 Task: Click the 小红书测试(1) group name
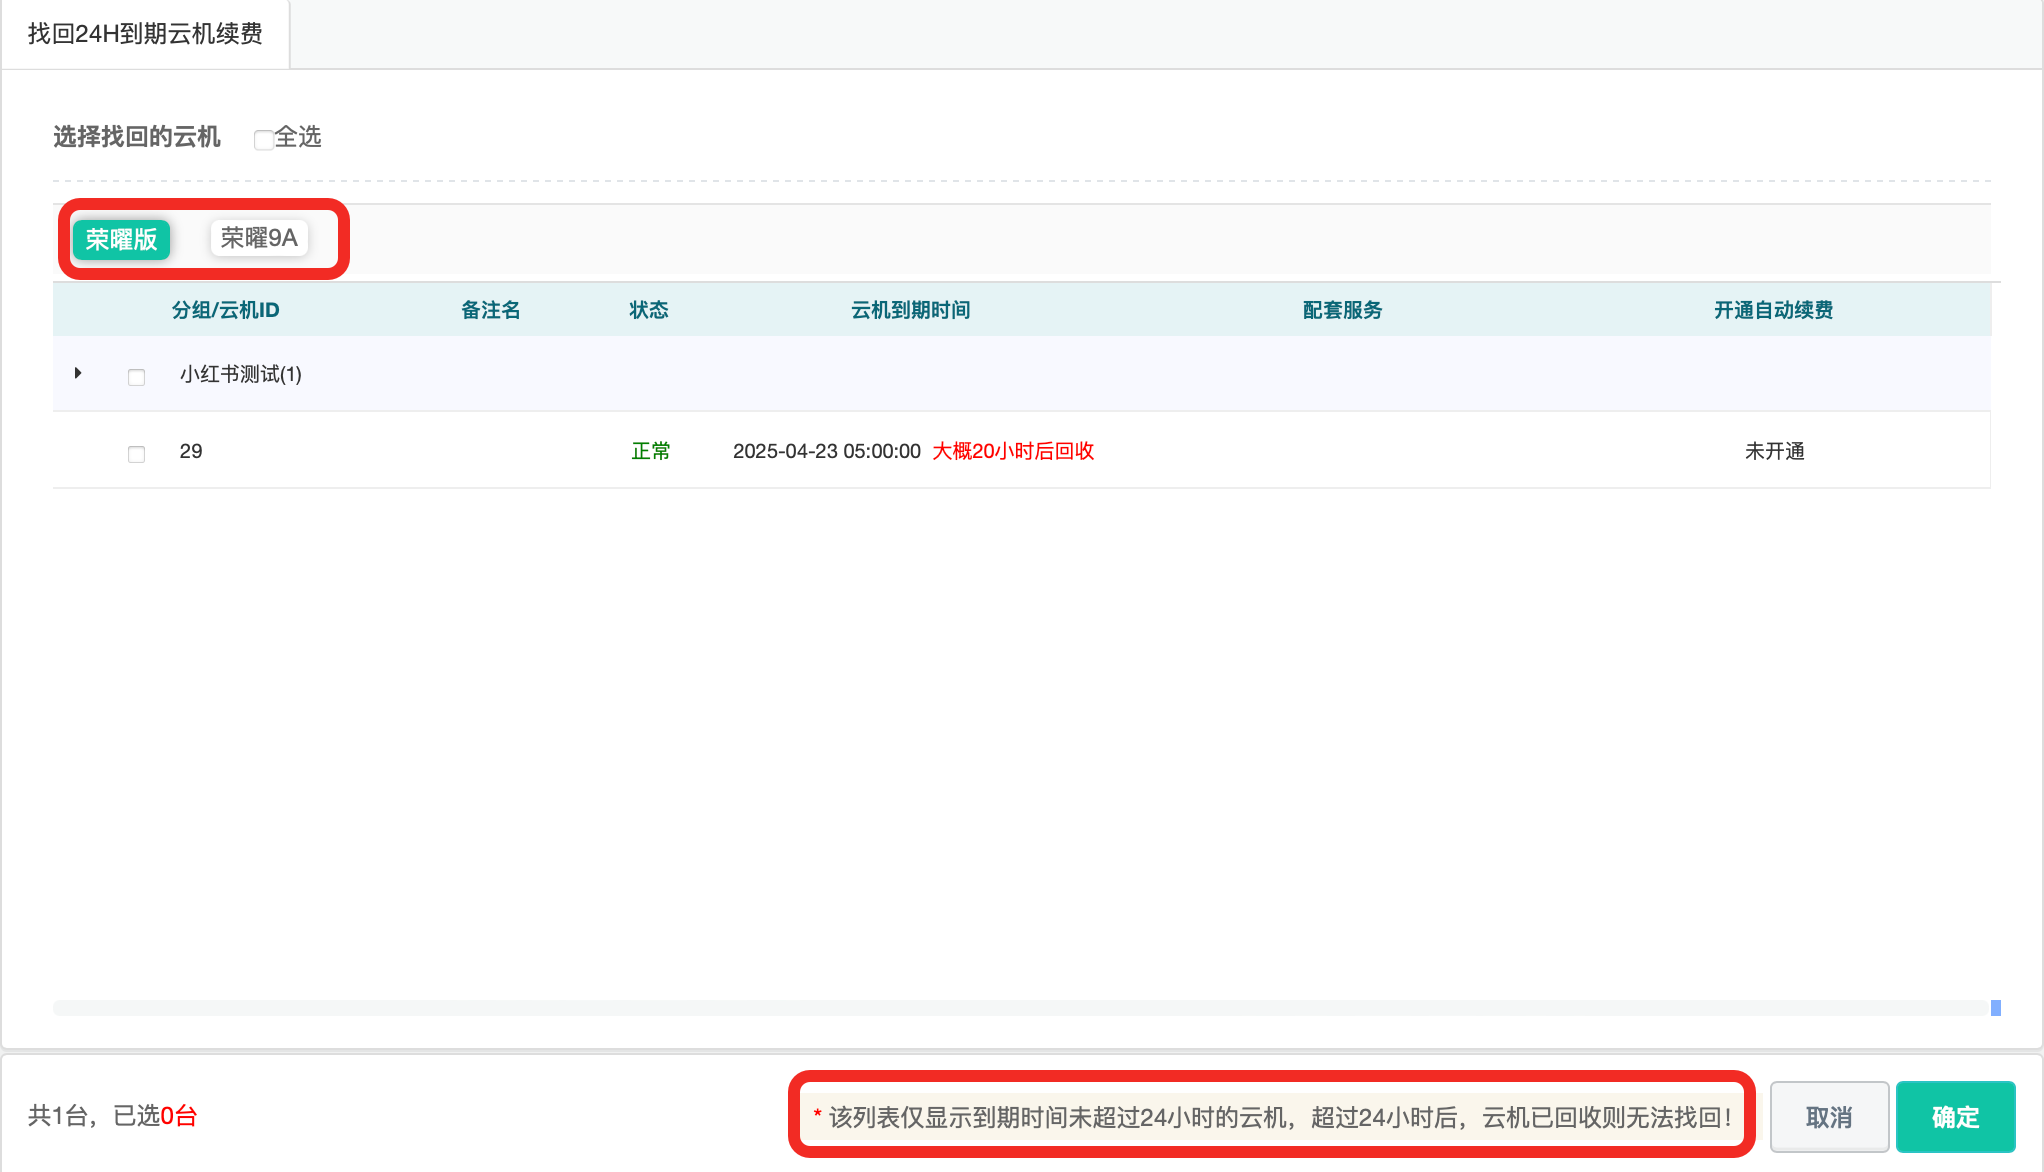coord(240,374)
